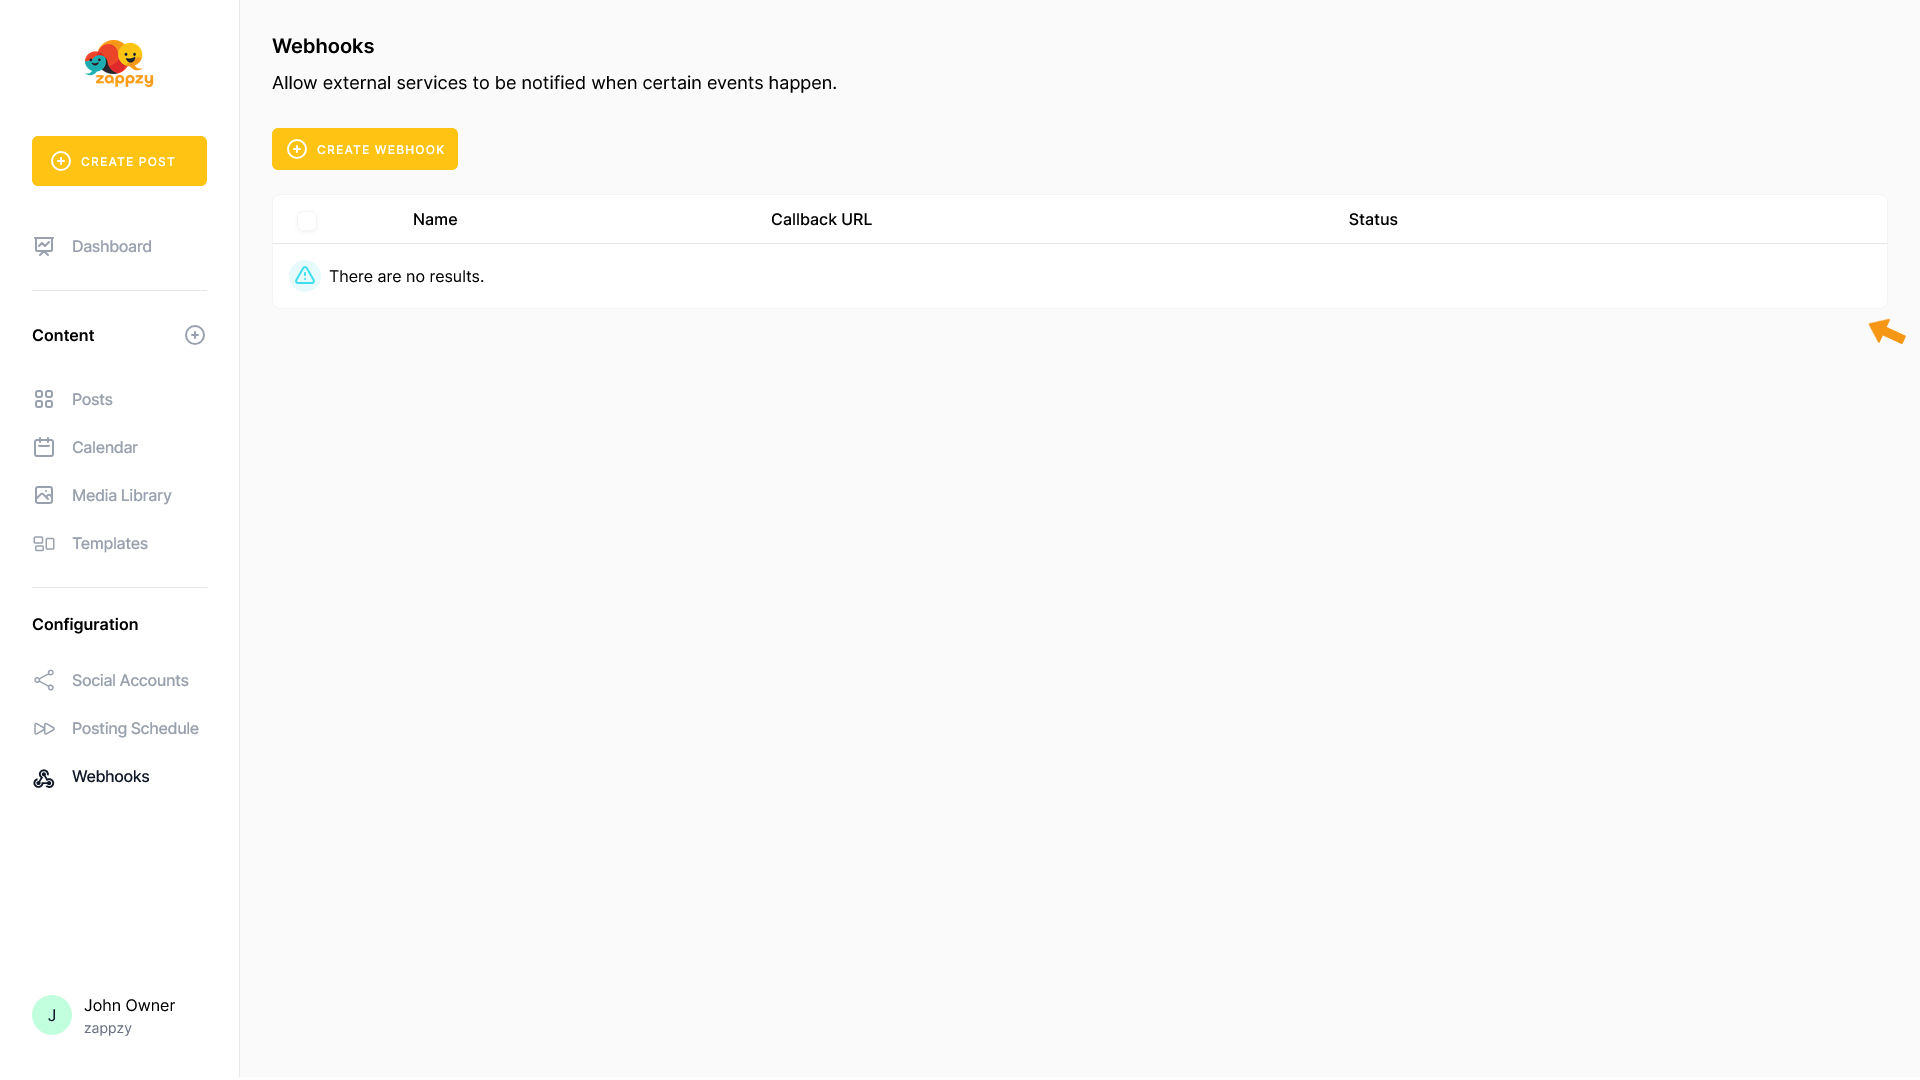Click the Dashboard presentation icon
Viewport: 1920px width, 1080px height.
44,246
